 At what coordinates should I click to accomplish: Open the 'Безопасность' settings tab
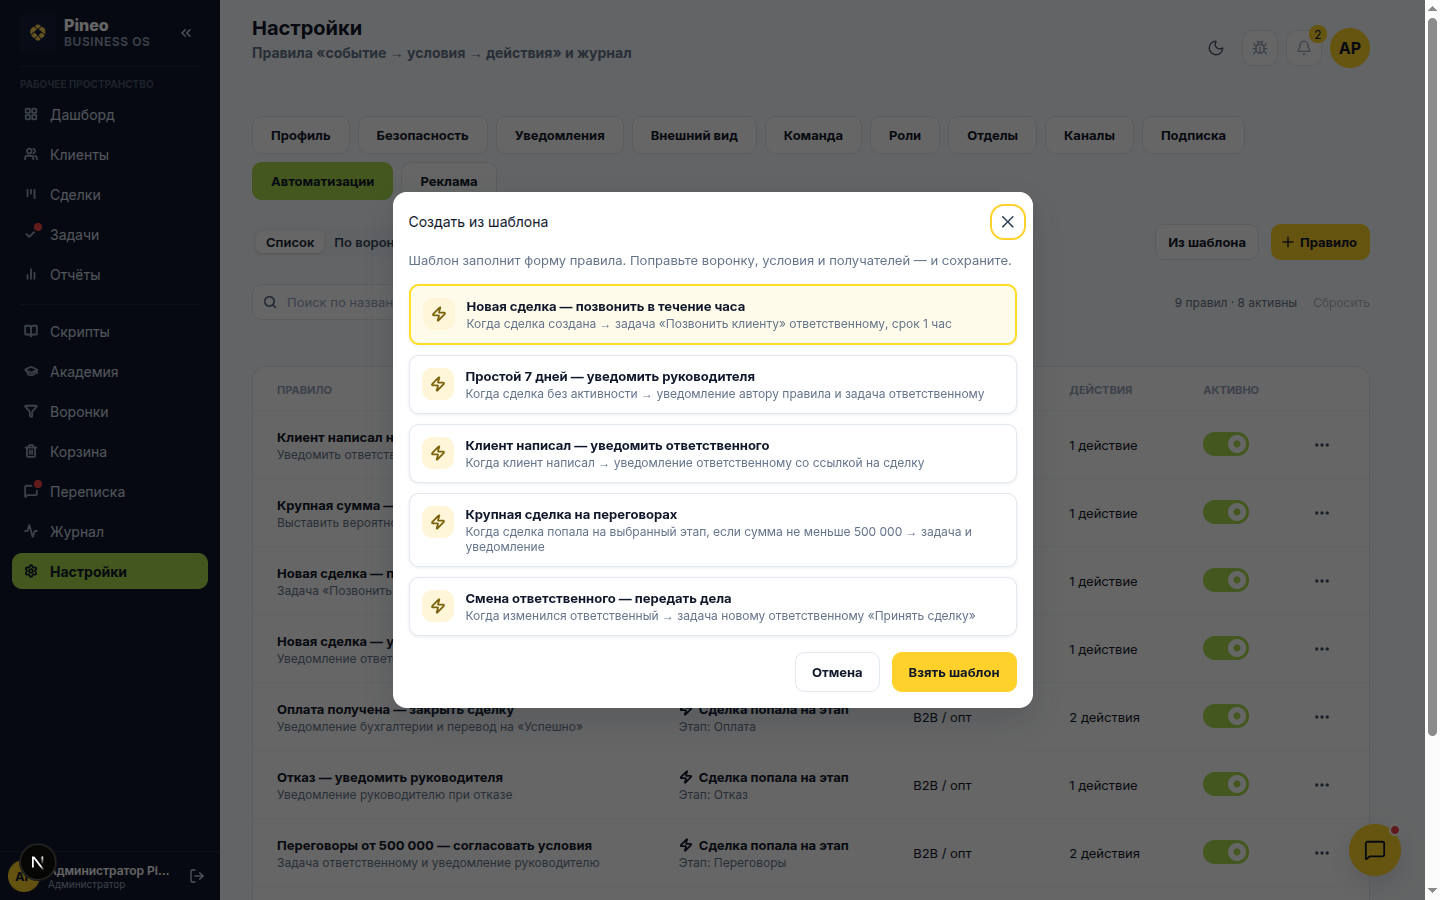click(x=422, y=135)
